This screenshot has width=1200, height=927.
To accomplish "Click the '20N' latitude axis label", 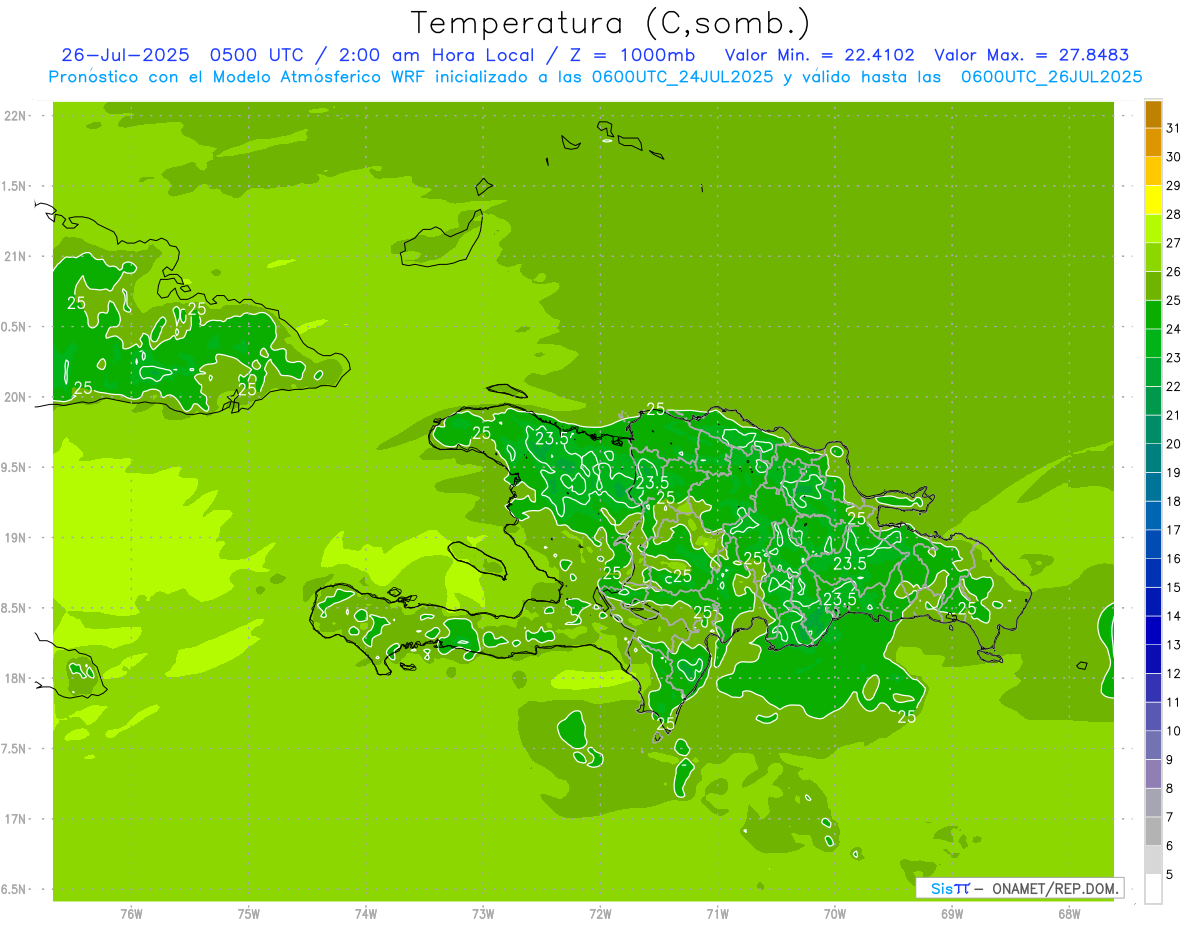I will pyautogui.click(x=15, y=397).
